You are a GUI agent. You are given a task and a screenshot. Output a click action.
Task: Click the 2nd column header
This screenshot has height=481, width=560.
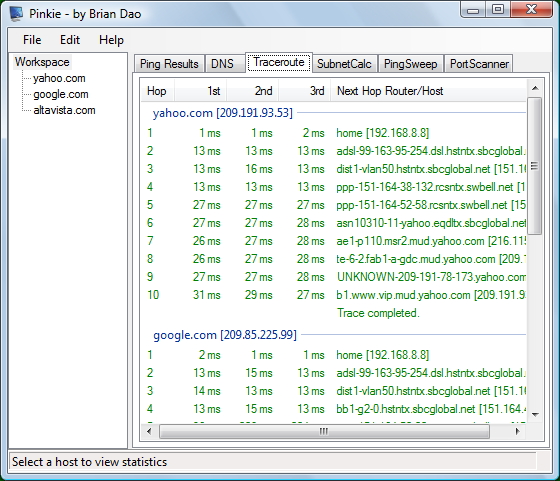pyautogui.click(x=253, y=91)
